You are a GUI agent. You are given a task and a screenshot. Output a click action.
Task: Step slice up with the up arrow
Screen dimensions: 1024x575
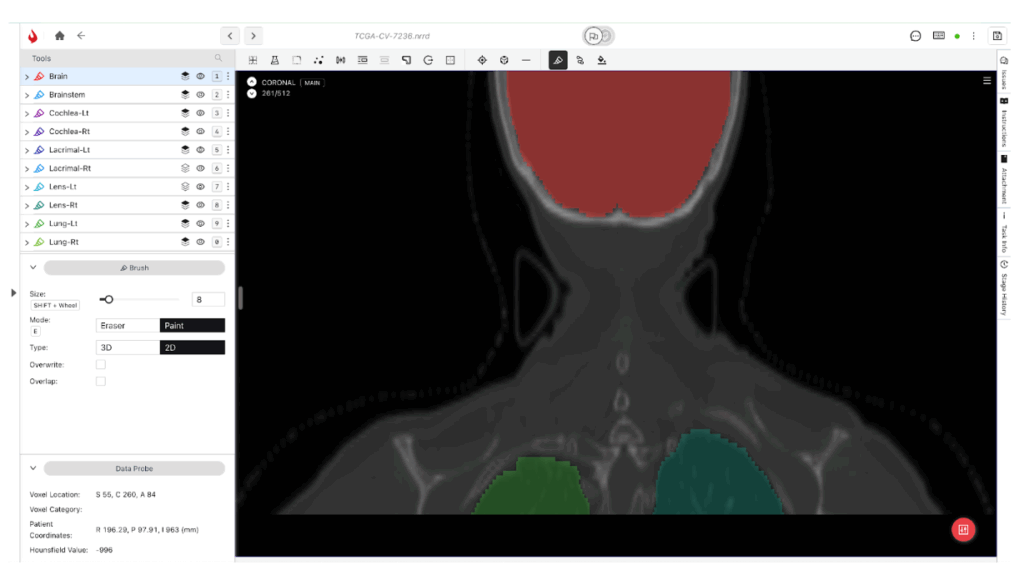pyautogui.click(x=251, y=82)
